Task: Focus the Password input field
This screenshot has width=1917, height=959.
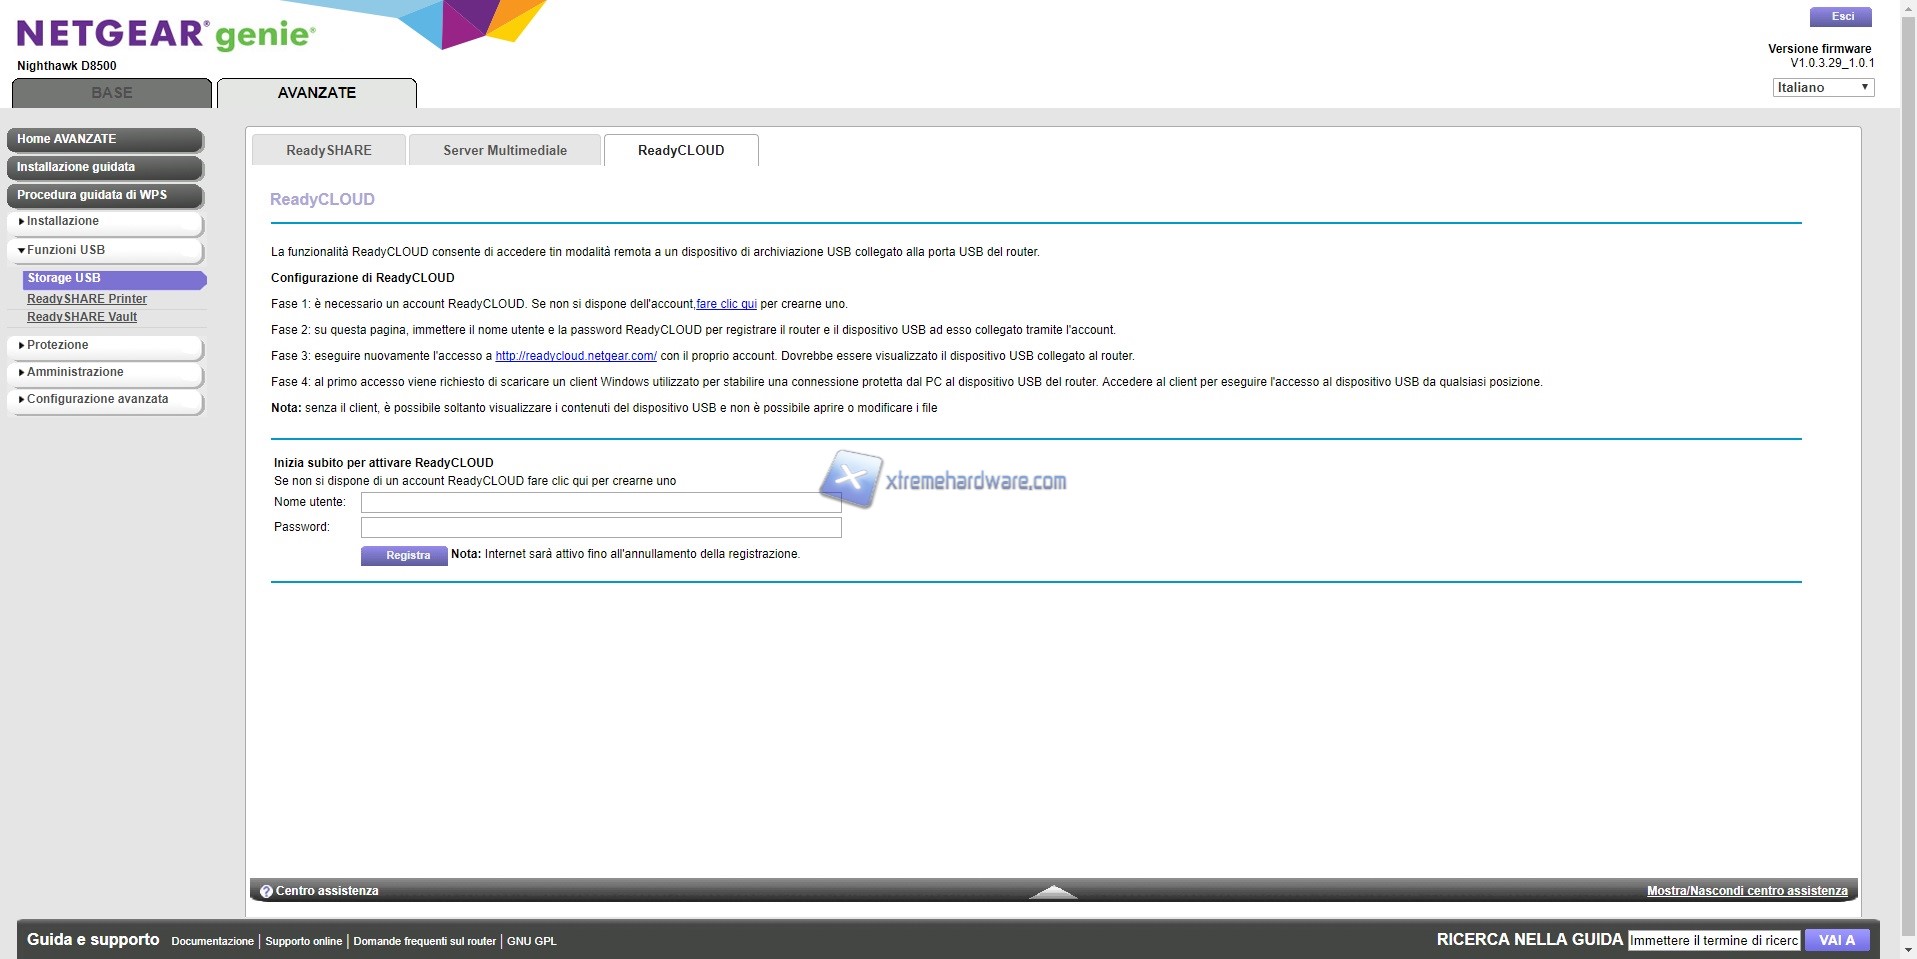Action: 600,527
